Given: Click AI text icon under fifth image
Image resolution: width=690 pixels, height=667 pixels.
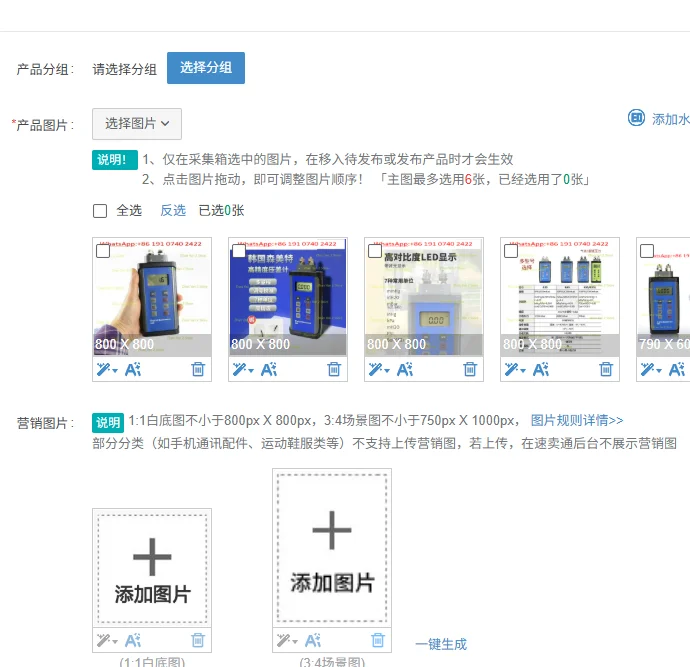Looking at the screenshot, I should [677, 369].
